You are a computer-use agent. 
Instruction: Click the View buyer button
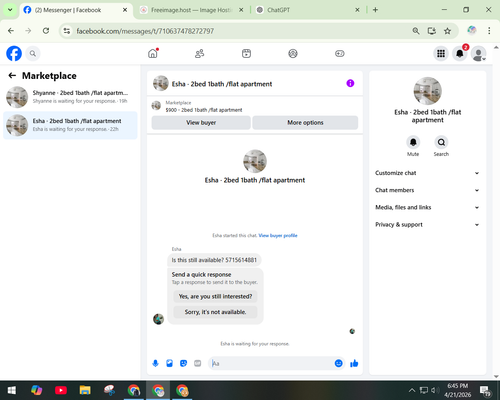coord(201,123)
